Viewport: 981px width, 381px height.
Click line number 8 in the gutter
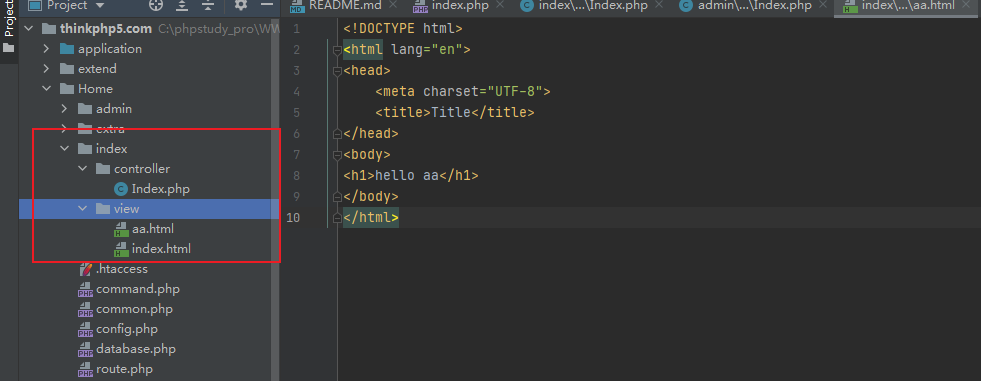click(296, 176)
